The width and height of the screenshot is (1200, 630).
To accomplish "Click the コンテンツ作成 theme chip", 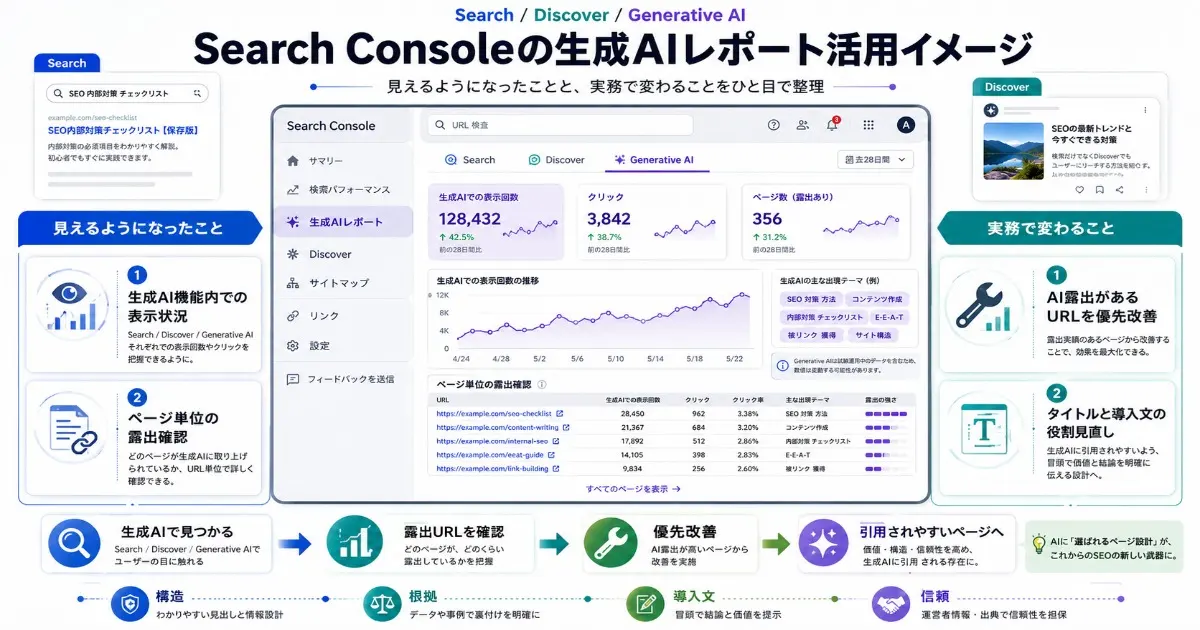I will [x=875, y=300].
